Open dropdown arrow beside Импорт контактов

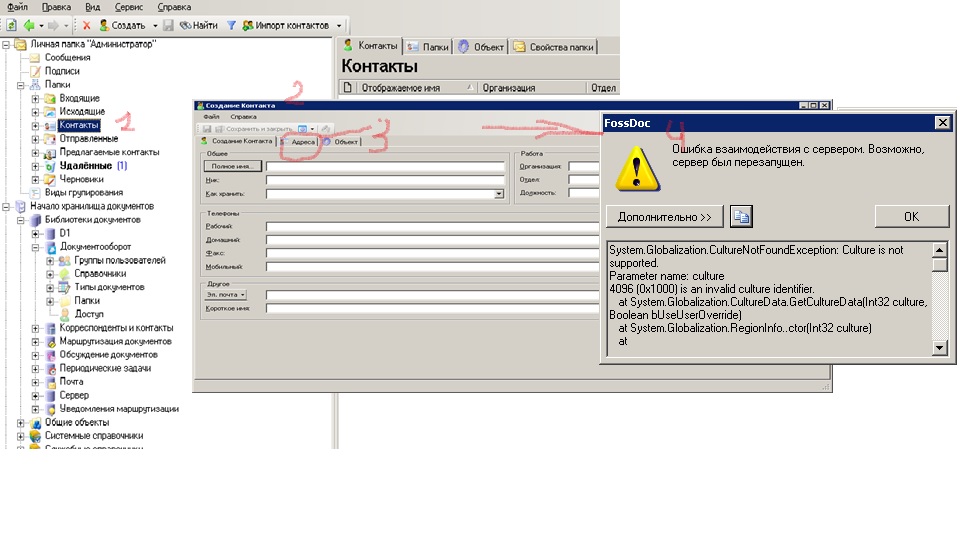click(339, 26)
